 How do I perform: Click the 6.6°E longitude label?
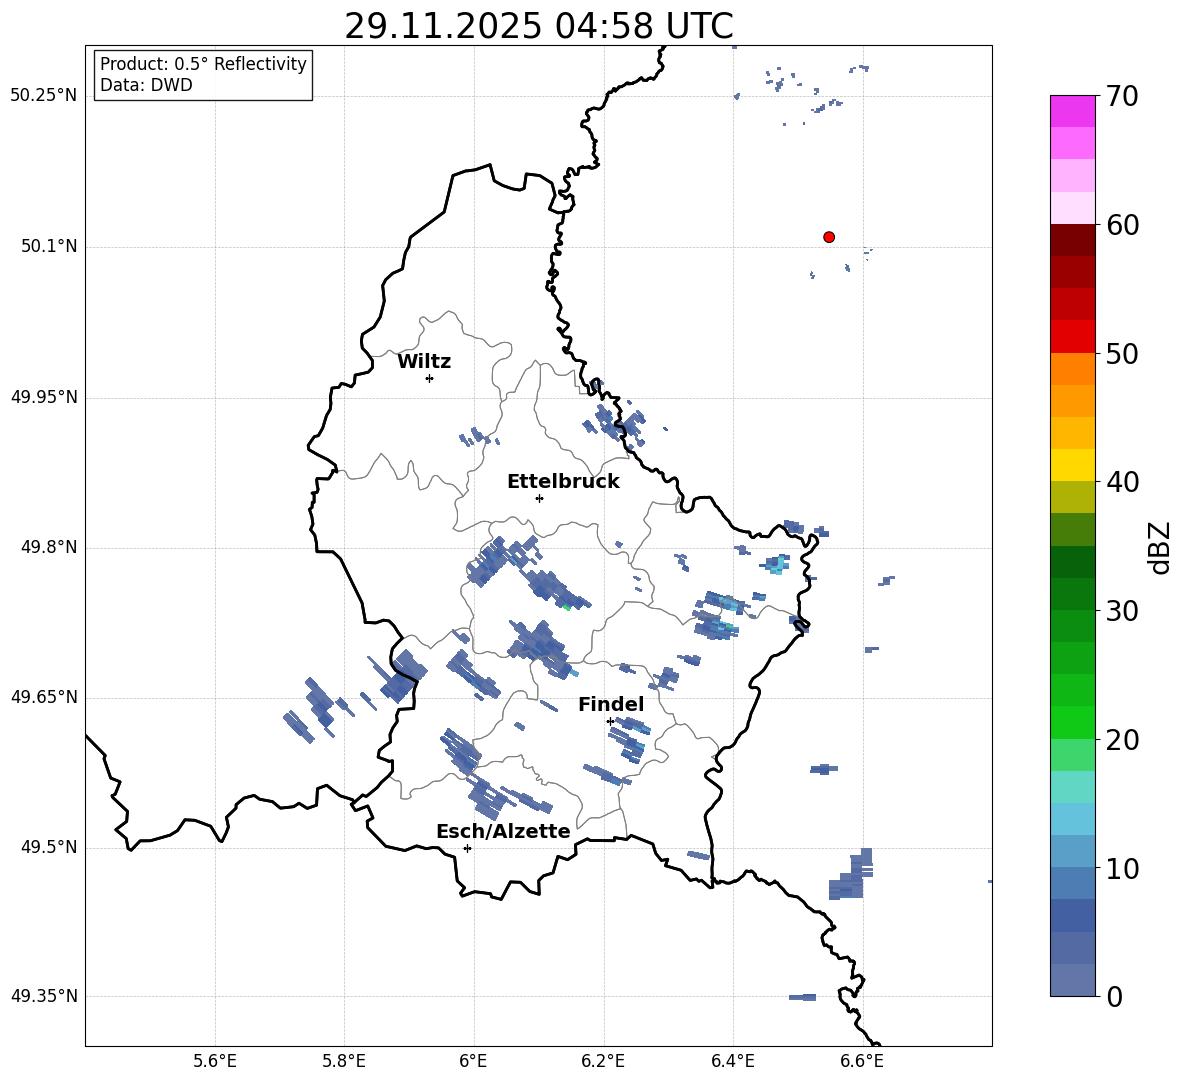point(862,1062)
